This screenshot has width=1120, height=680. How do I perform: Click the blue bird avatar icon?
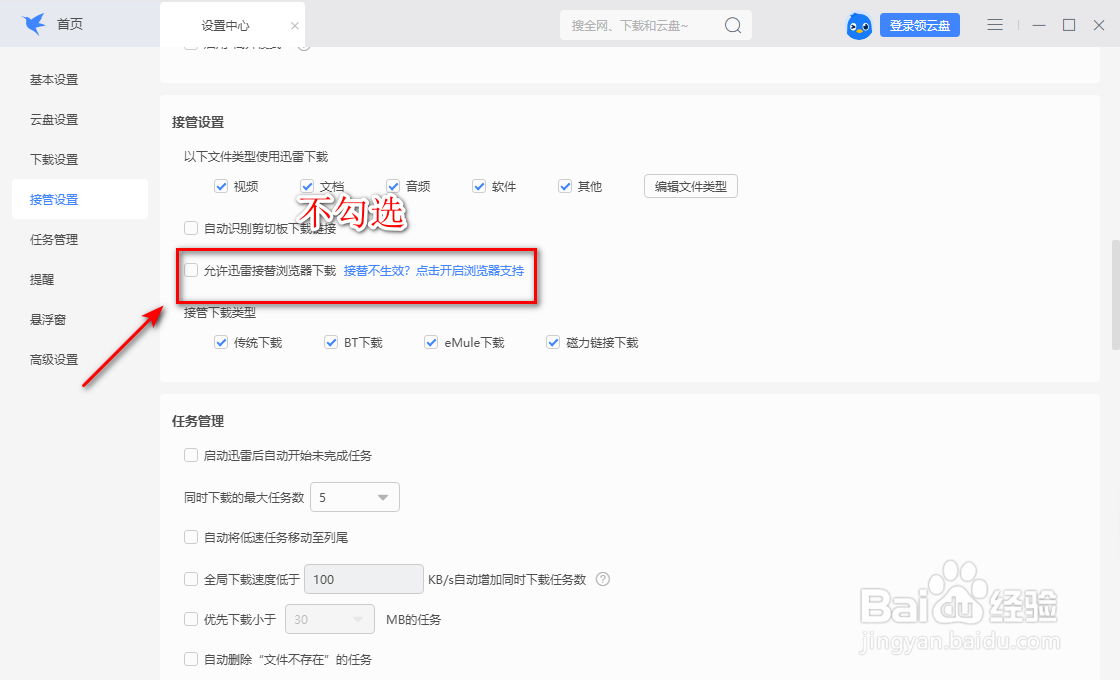coord(859,26)
